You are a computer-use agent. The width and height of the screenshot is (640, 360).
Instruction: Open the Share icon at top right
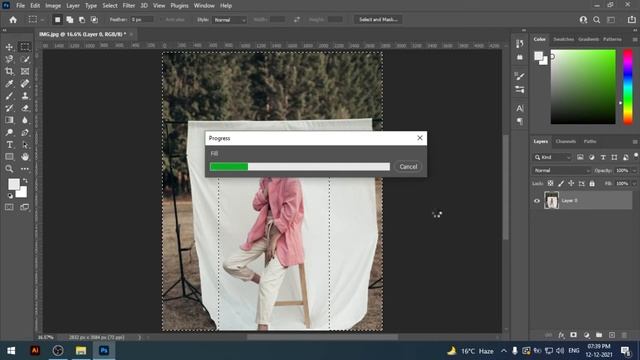631,20
